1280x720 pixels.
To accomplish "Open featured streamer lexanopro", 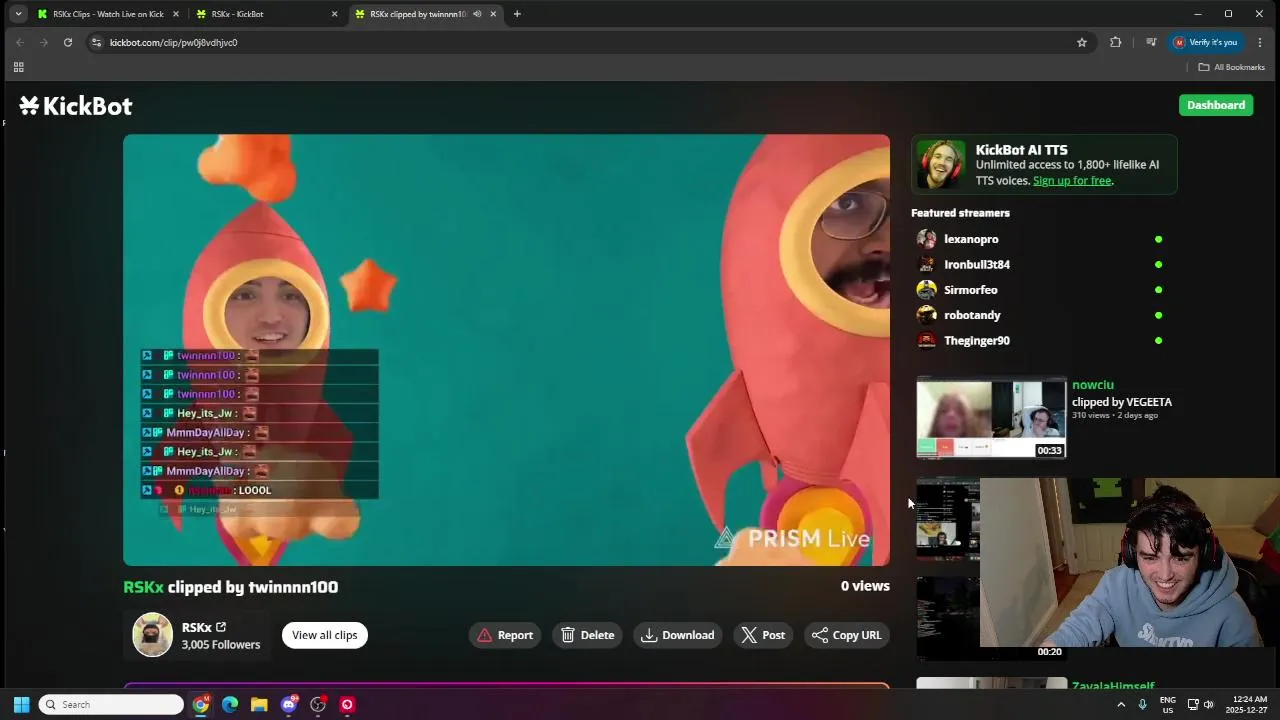I will 971,239.
